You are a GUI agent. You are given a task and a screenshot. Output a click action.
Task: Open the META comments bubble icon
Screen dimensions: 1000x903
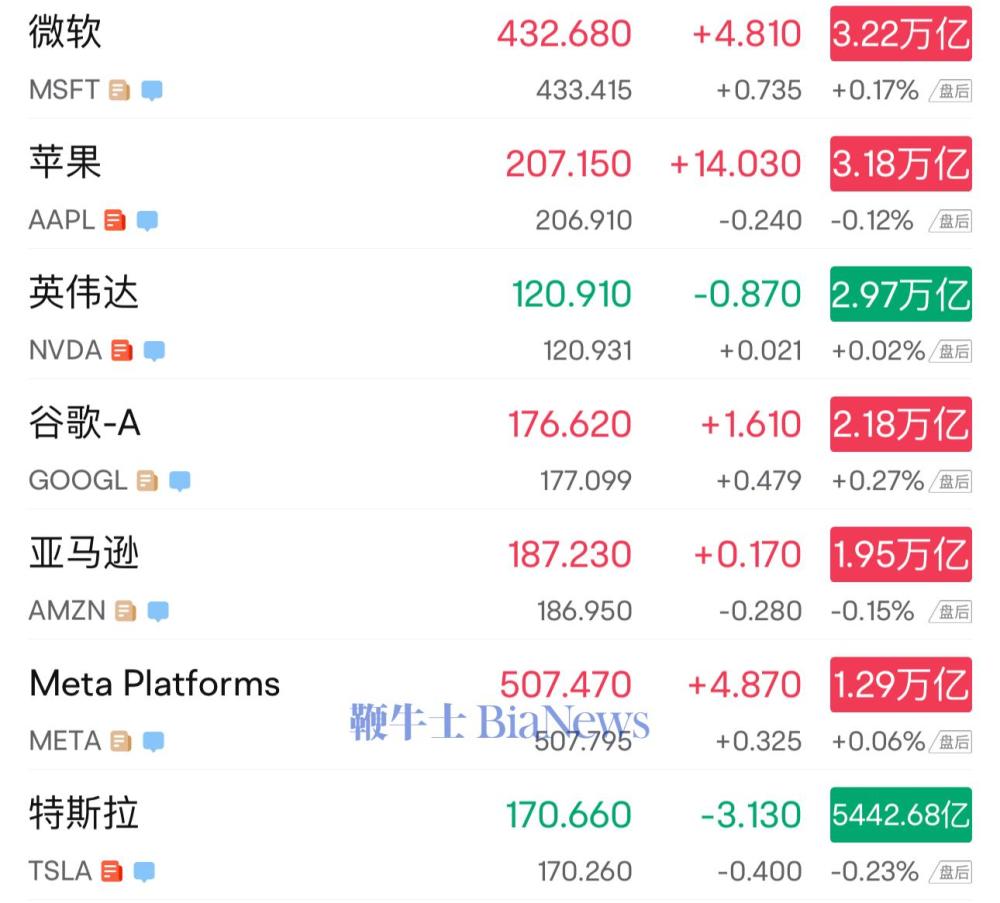pyautogui.click(x=153, y=741)
